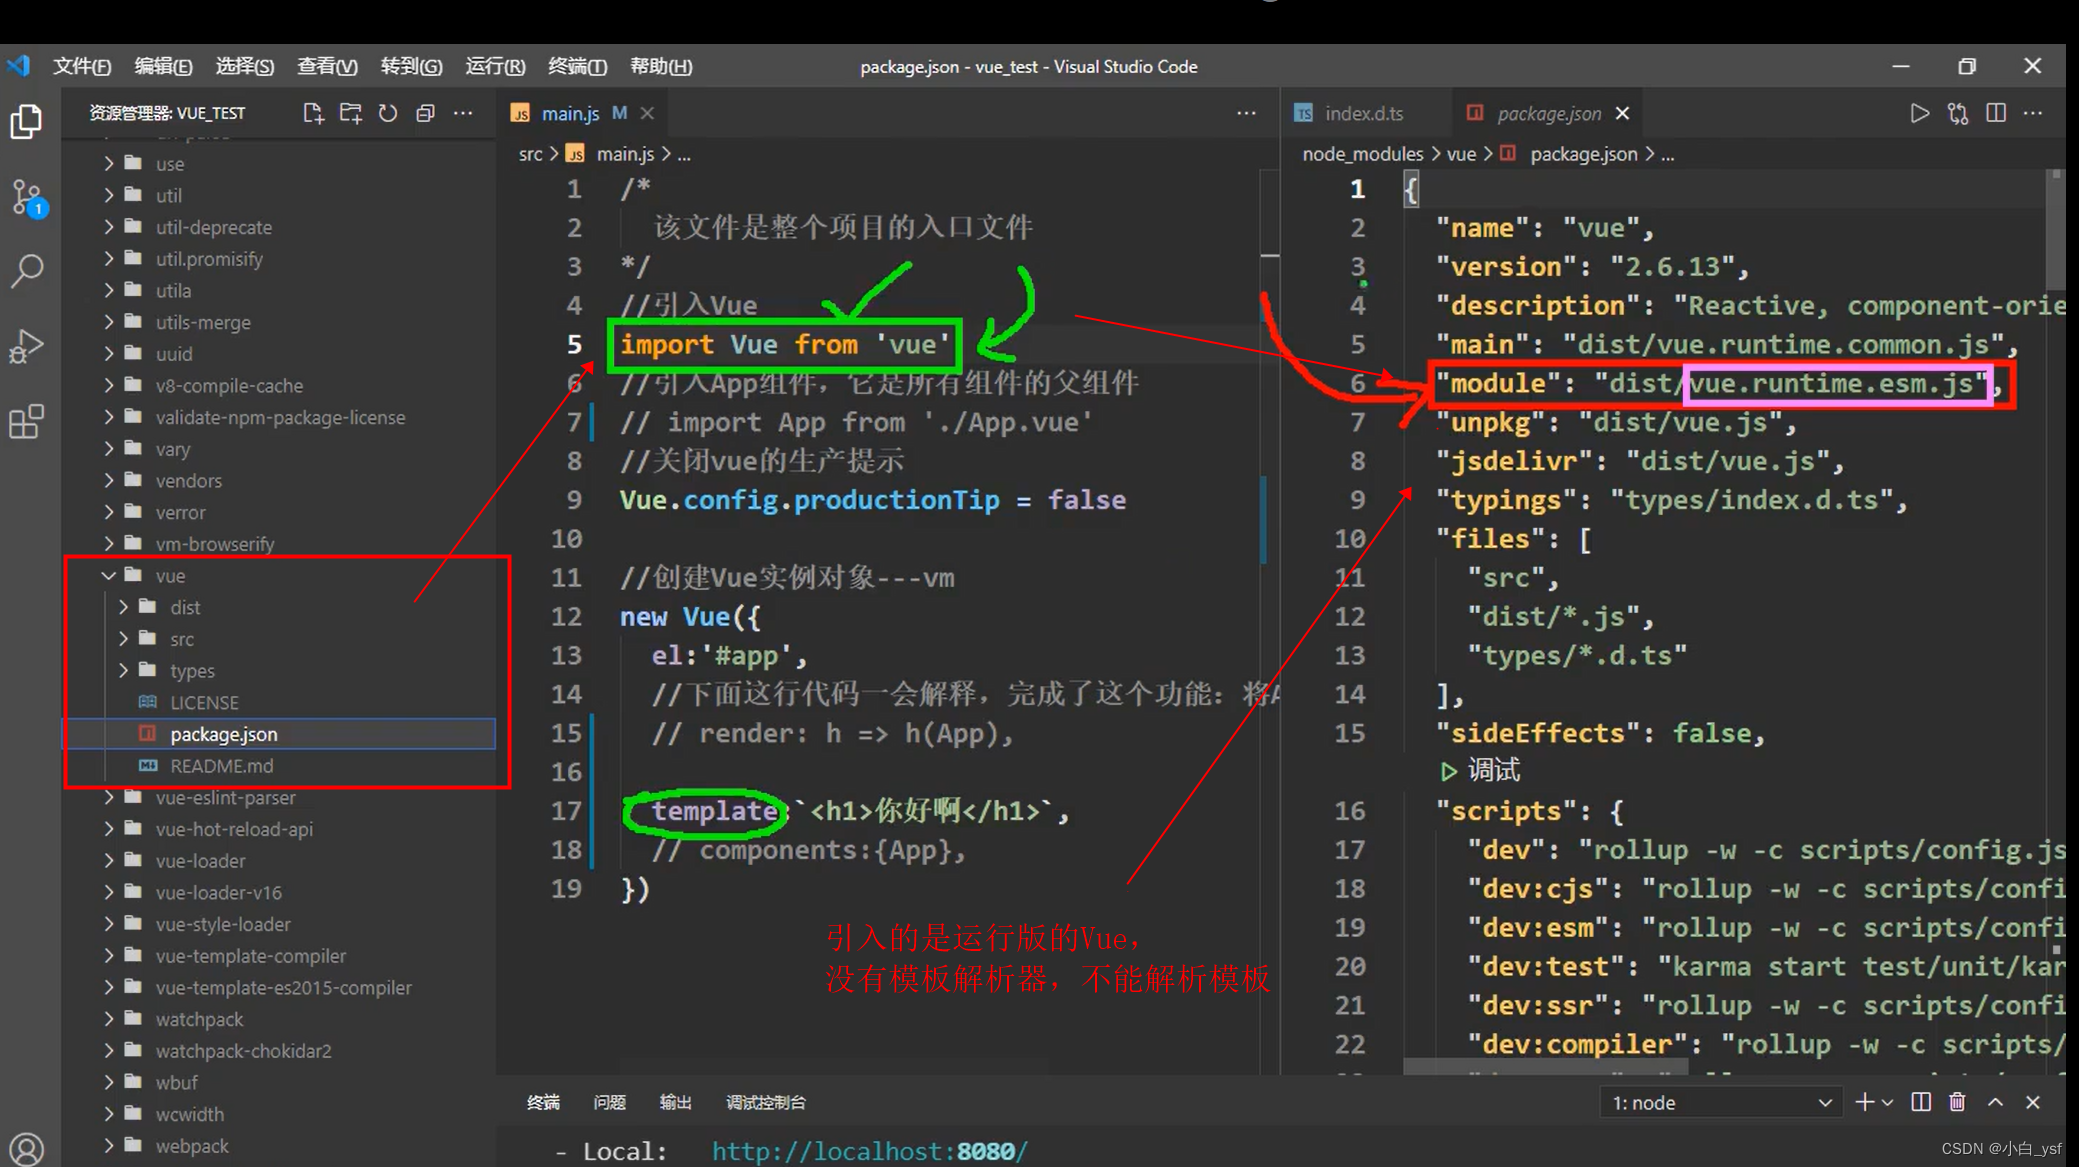Select the 调试控制台 panel tab

point(766,1102)
